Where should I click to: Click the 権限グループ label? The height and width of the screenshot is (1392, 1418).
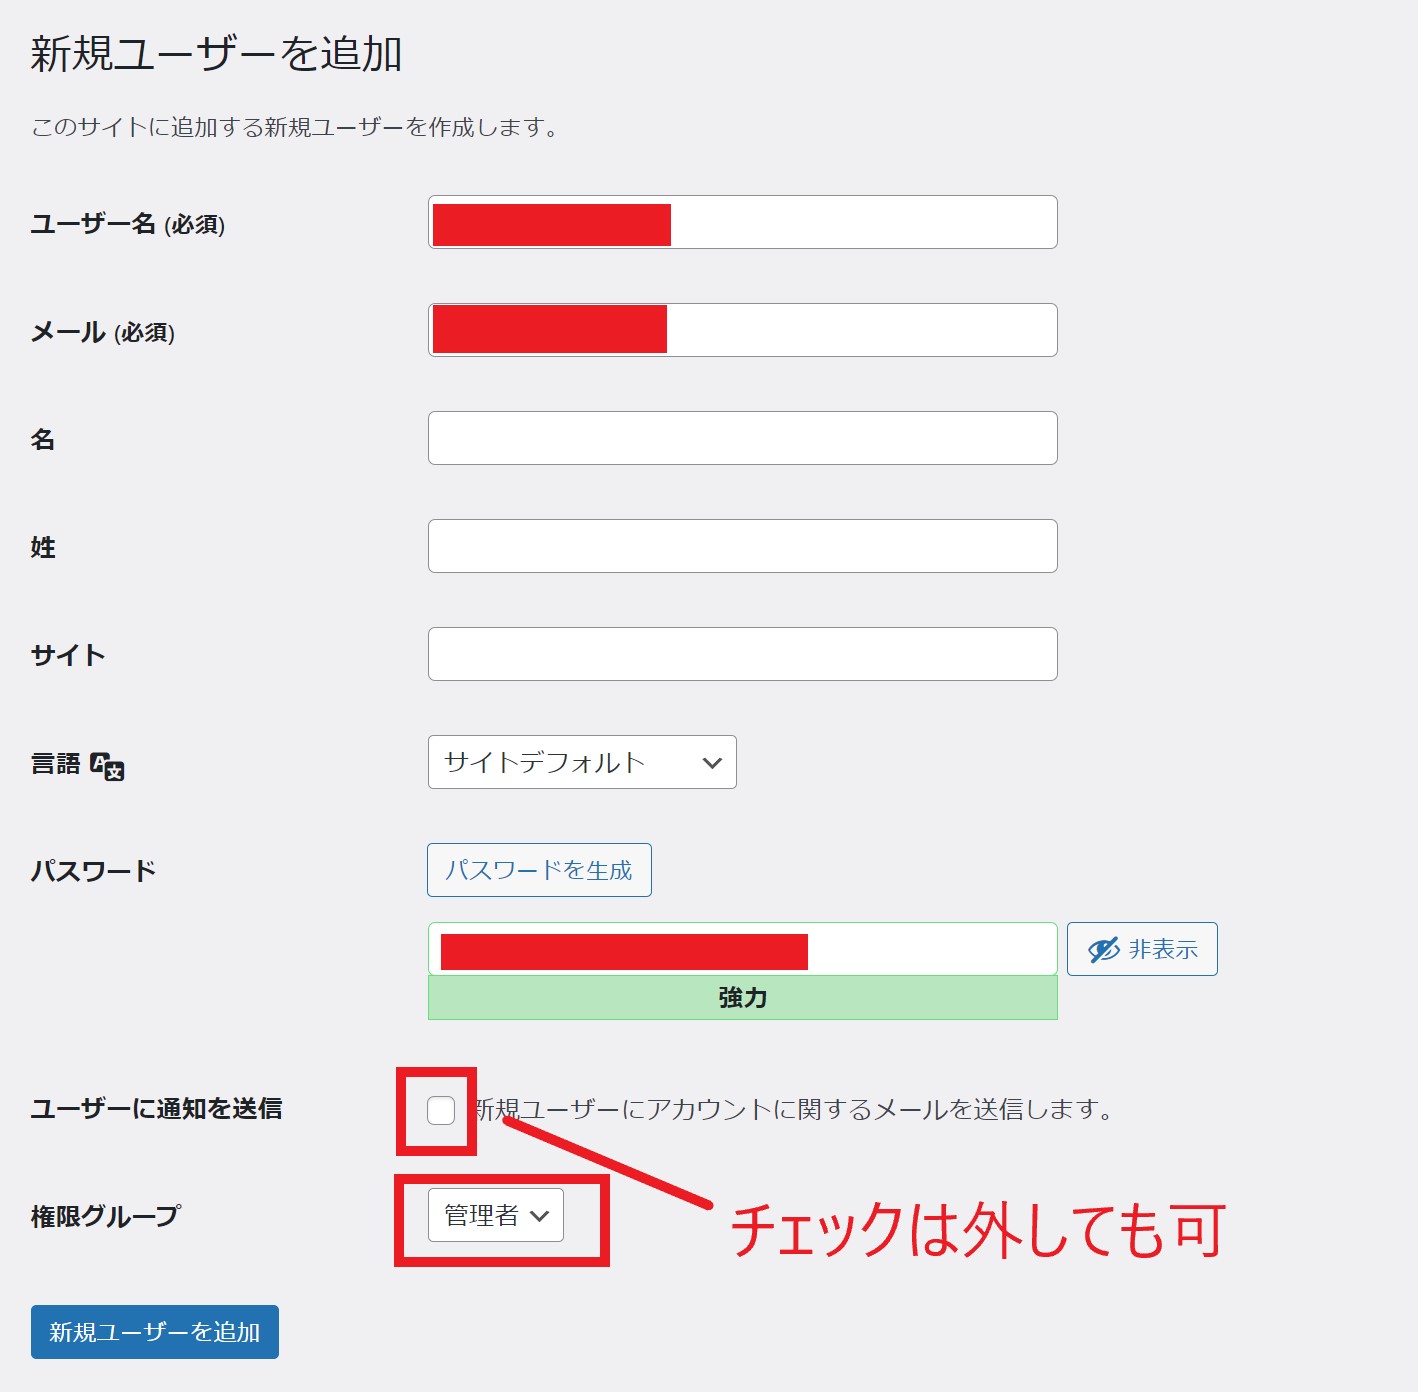[106, 1216]
